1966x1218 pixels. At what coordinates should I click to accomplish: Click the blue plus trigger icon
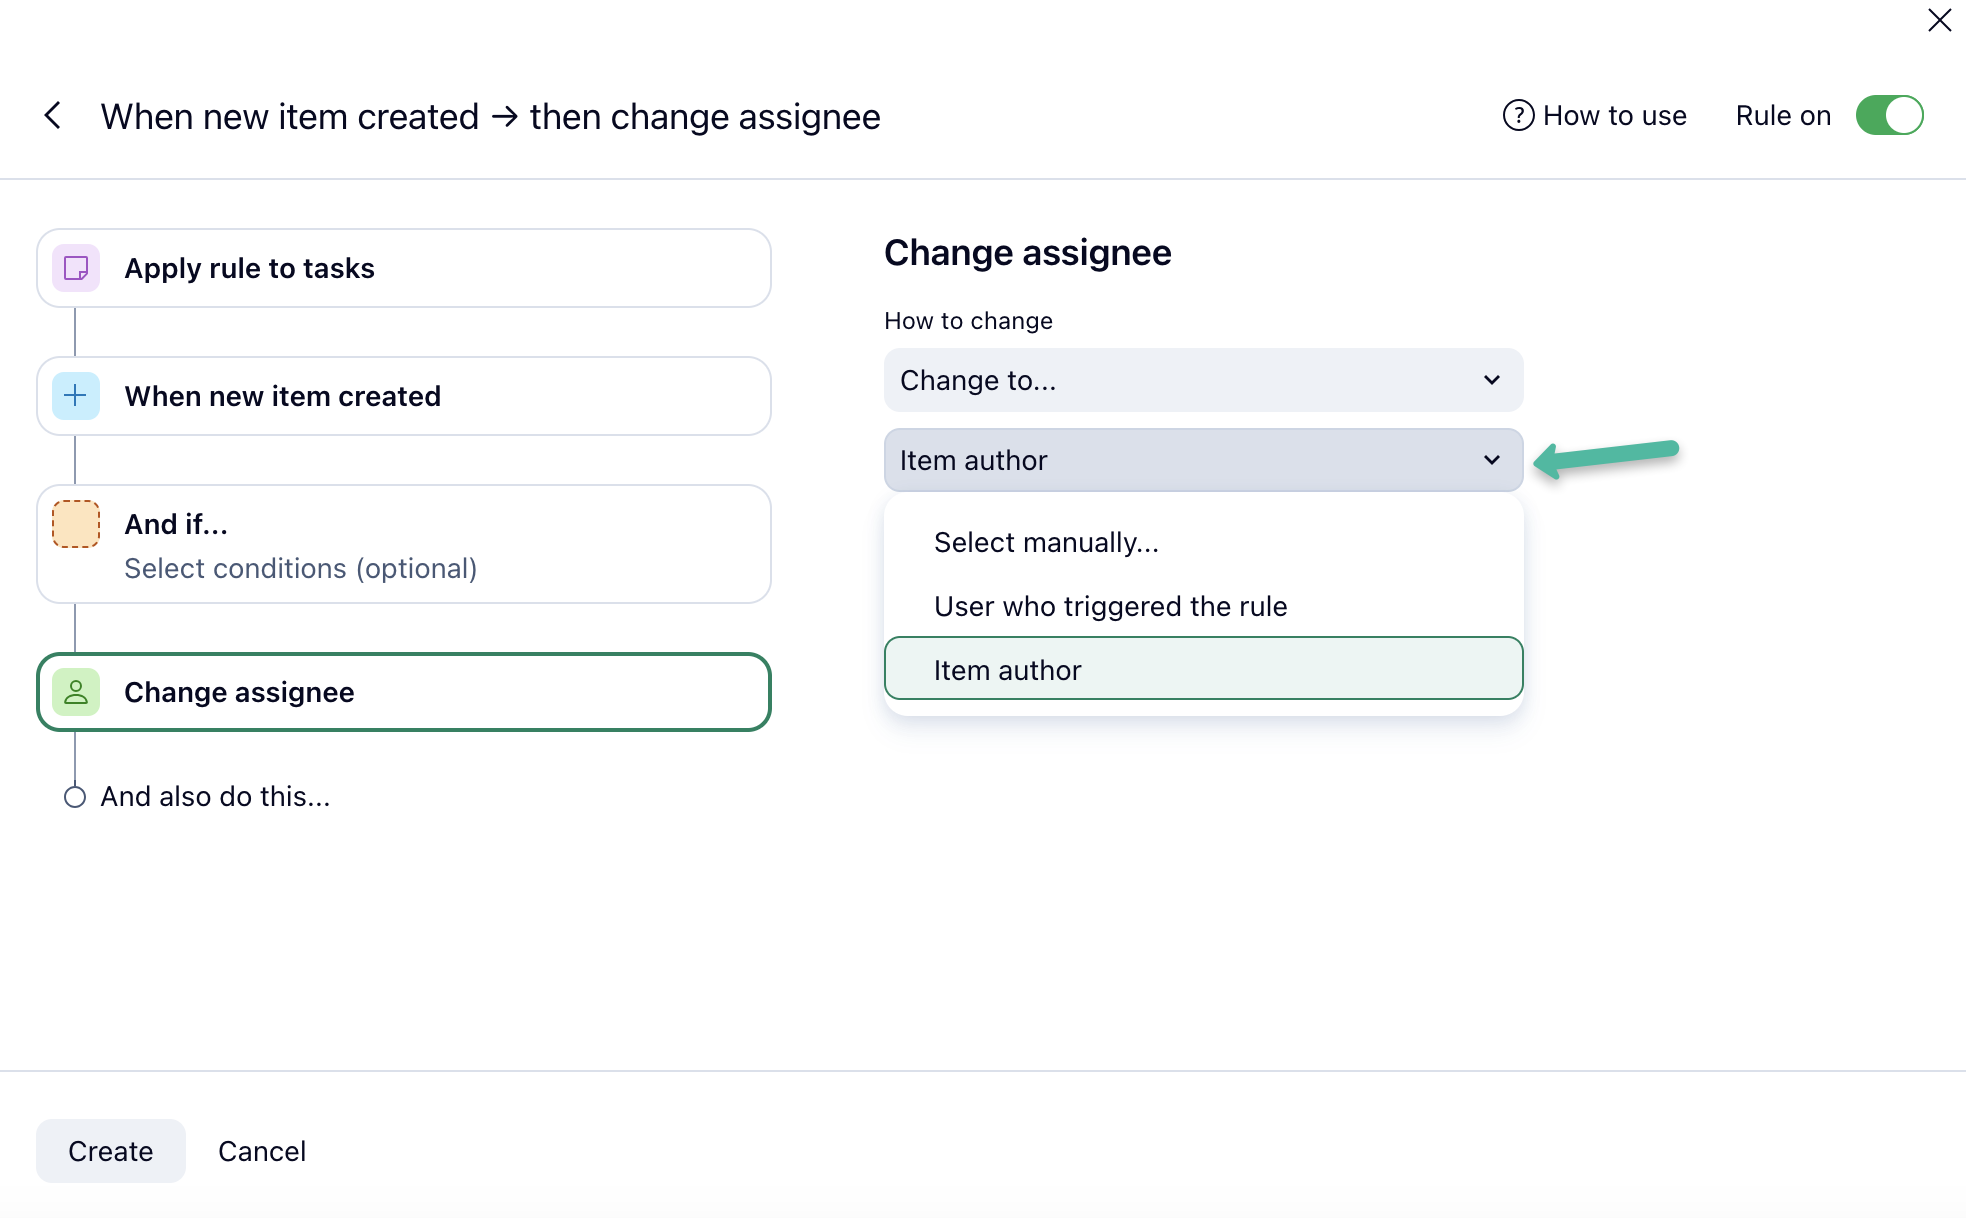click(76, 396)
